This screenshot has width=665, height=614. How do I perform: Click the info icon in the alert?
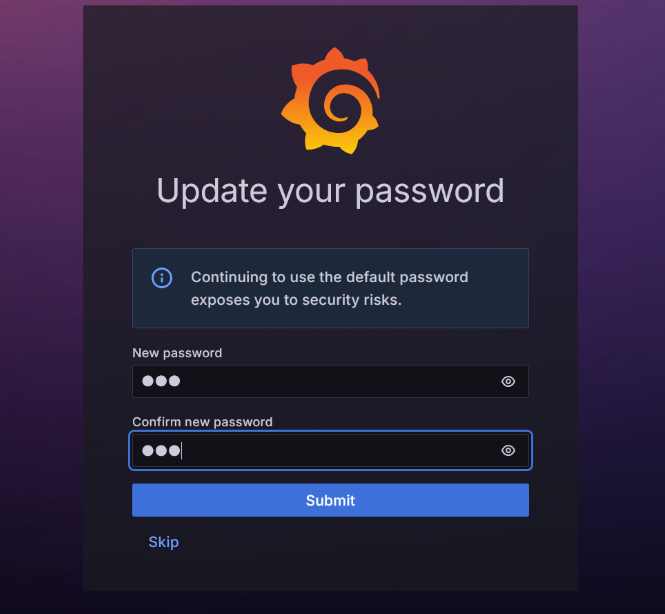[162, 278]
